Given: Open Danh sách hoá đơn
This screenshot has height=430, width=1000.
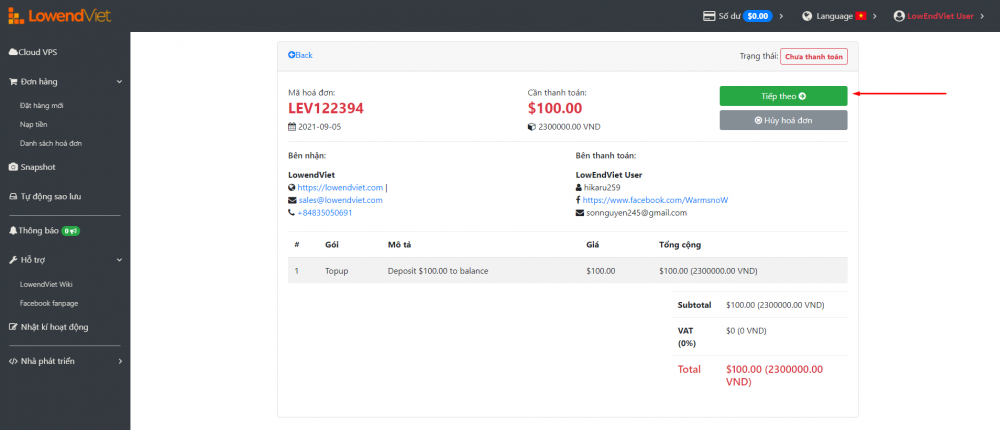Looking at the screenshot, I should [x=50, y=144].
